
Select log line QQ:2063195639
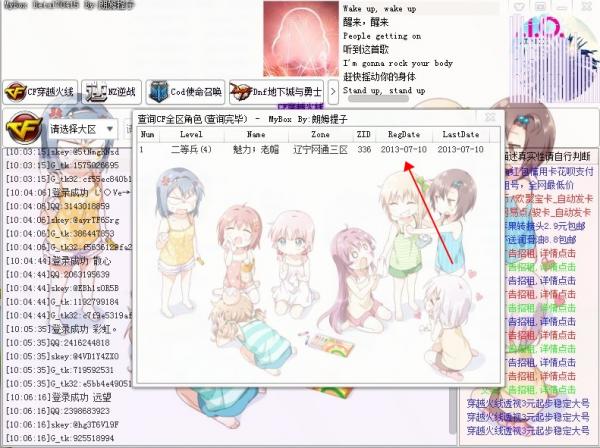click(58, 274)
